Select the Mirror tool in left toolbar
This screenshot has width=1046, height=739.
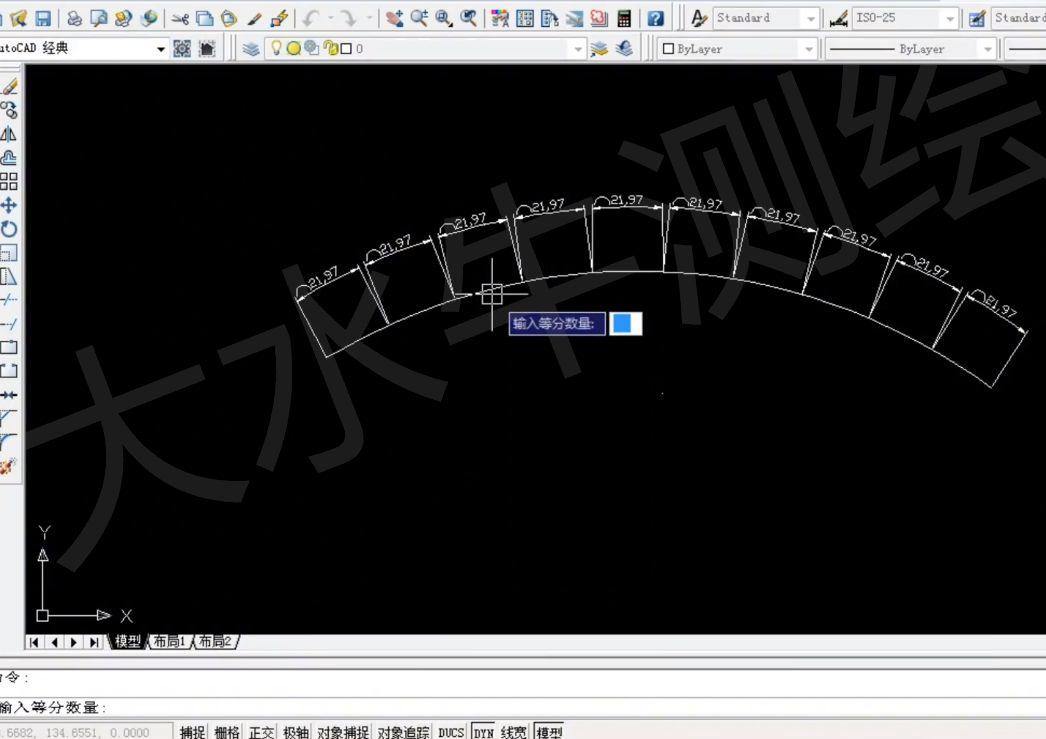9,134
